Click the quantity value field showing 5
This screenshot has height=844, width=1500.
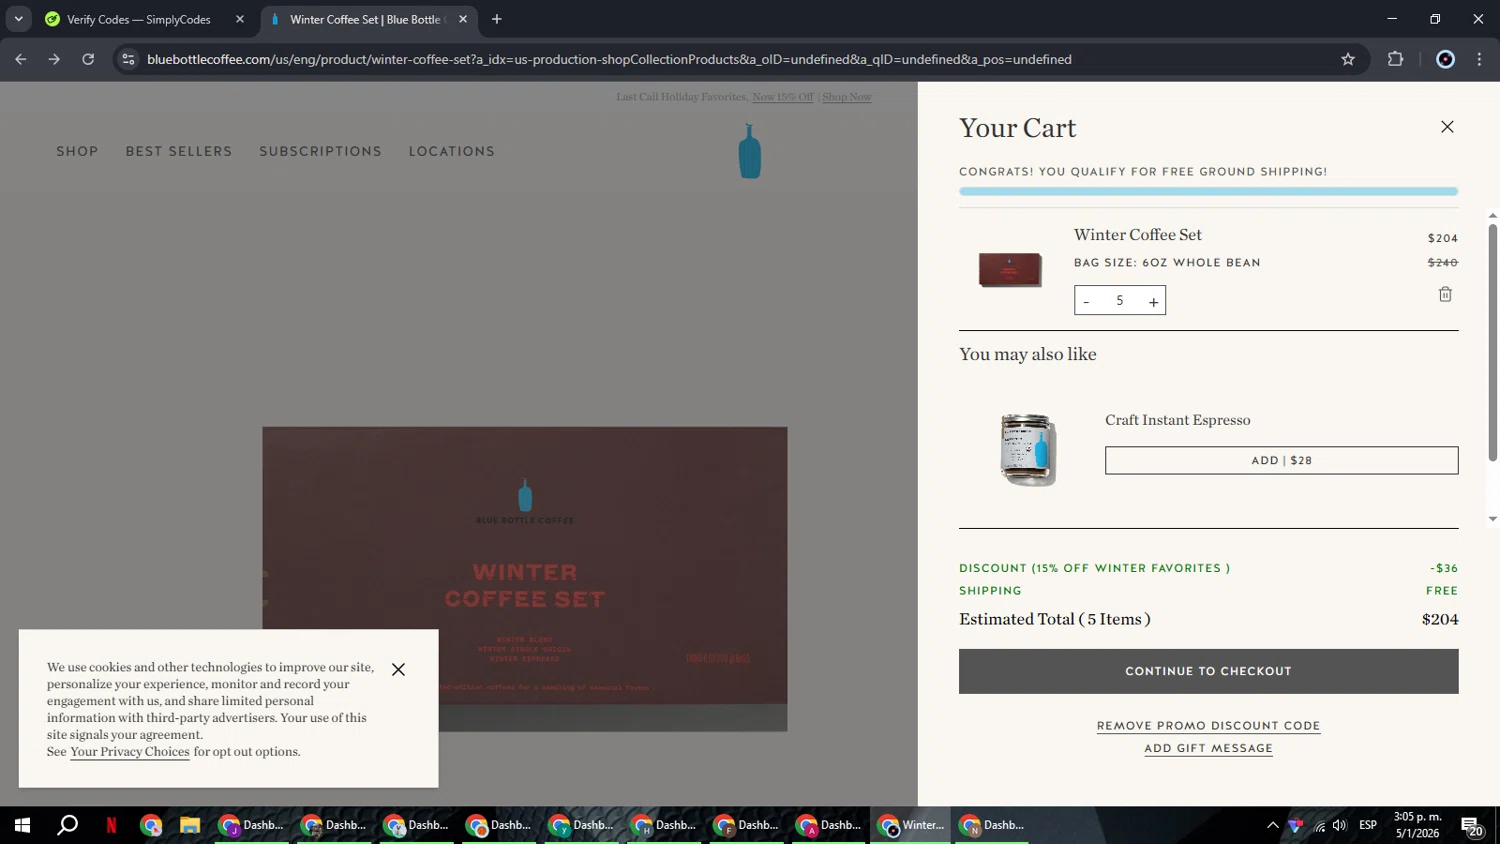1120,301
